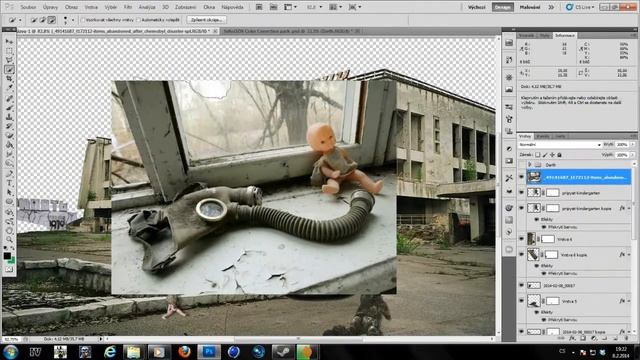Select the Path Selection tool
Screen dimensions: 640x360
(x=9, y=193)
